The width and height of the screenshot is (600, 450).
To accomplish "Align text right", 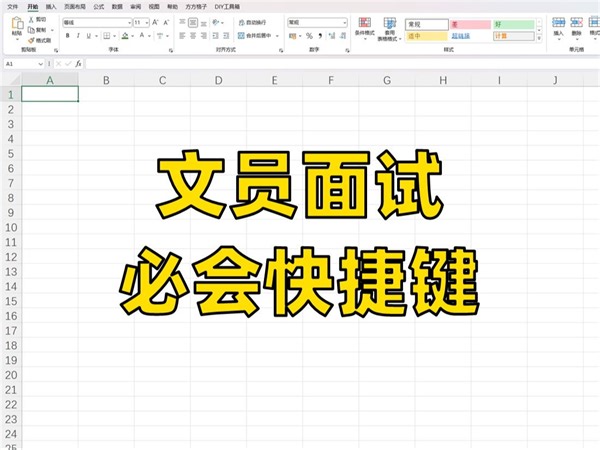I will tap(204, 36).
